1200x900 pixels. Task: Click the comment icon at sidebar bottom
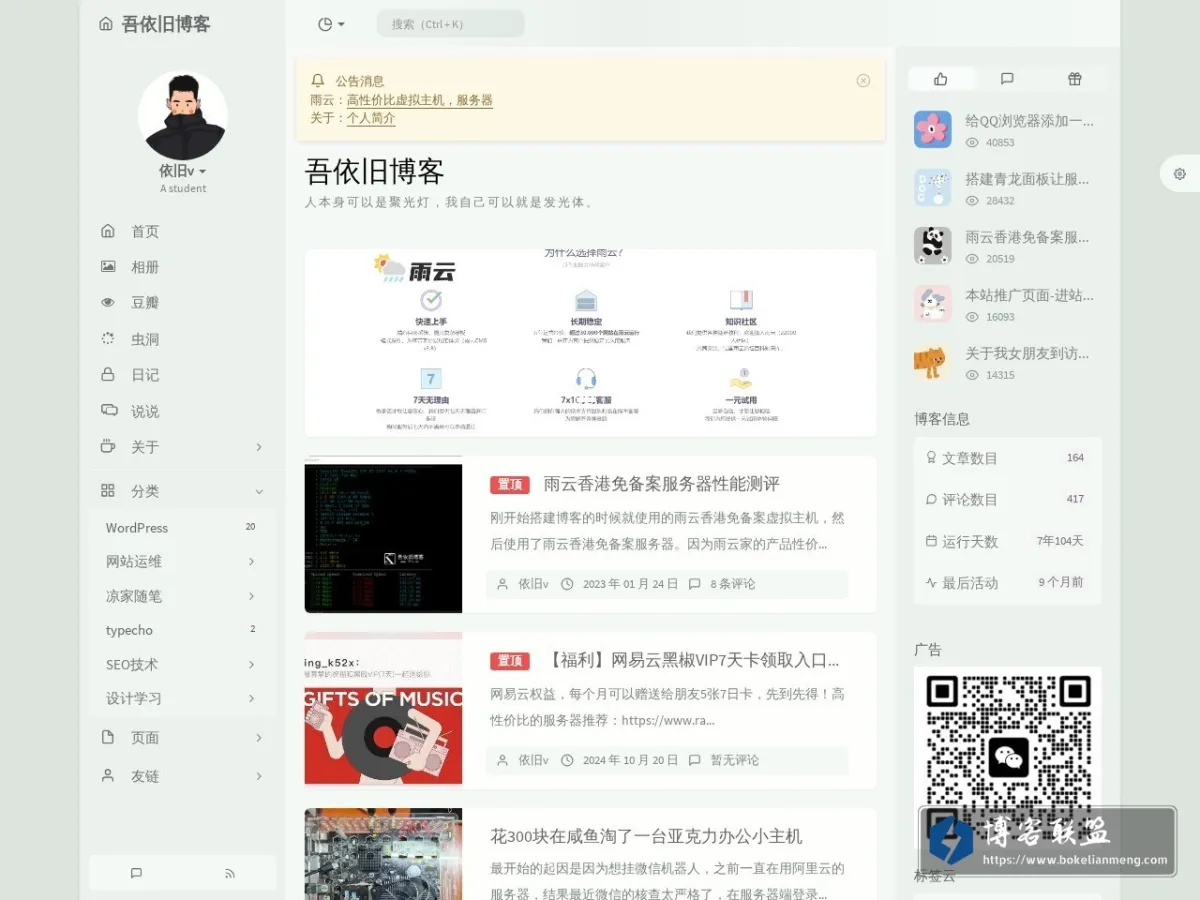(136, 873)
